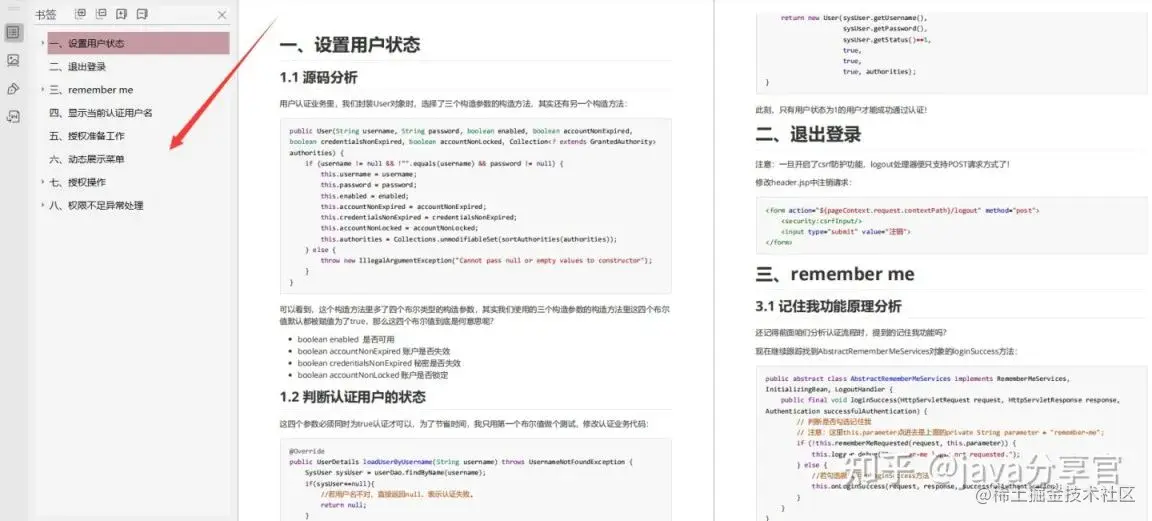Image resolution: width=1152 pixels, height=521 pixels.
Task: Jump to bookmark 二、退出登录
Action: tap(78, 67)
